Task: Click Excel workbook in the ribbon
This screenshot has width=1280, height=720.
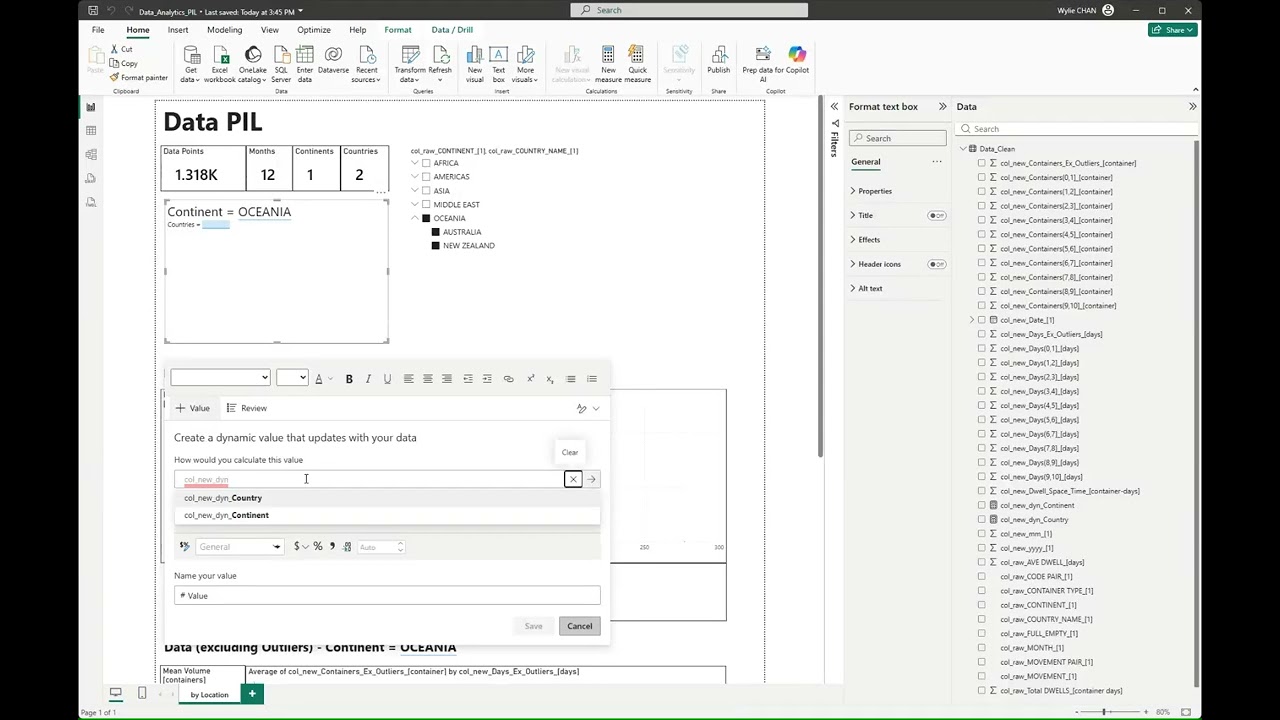Action: point(220,64)
